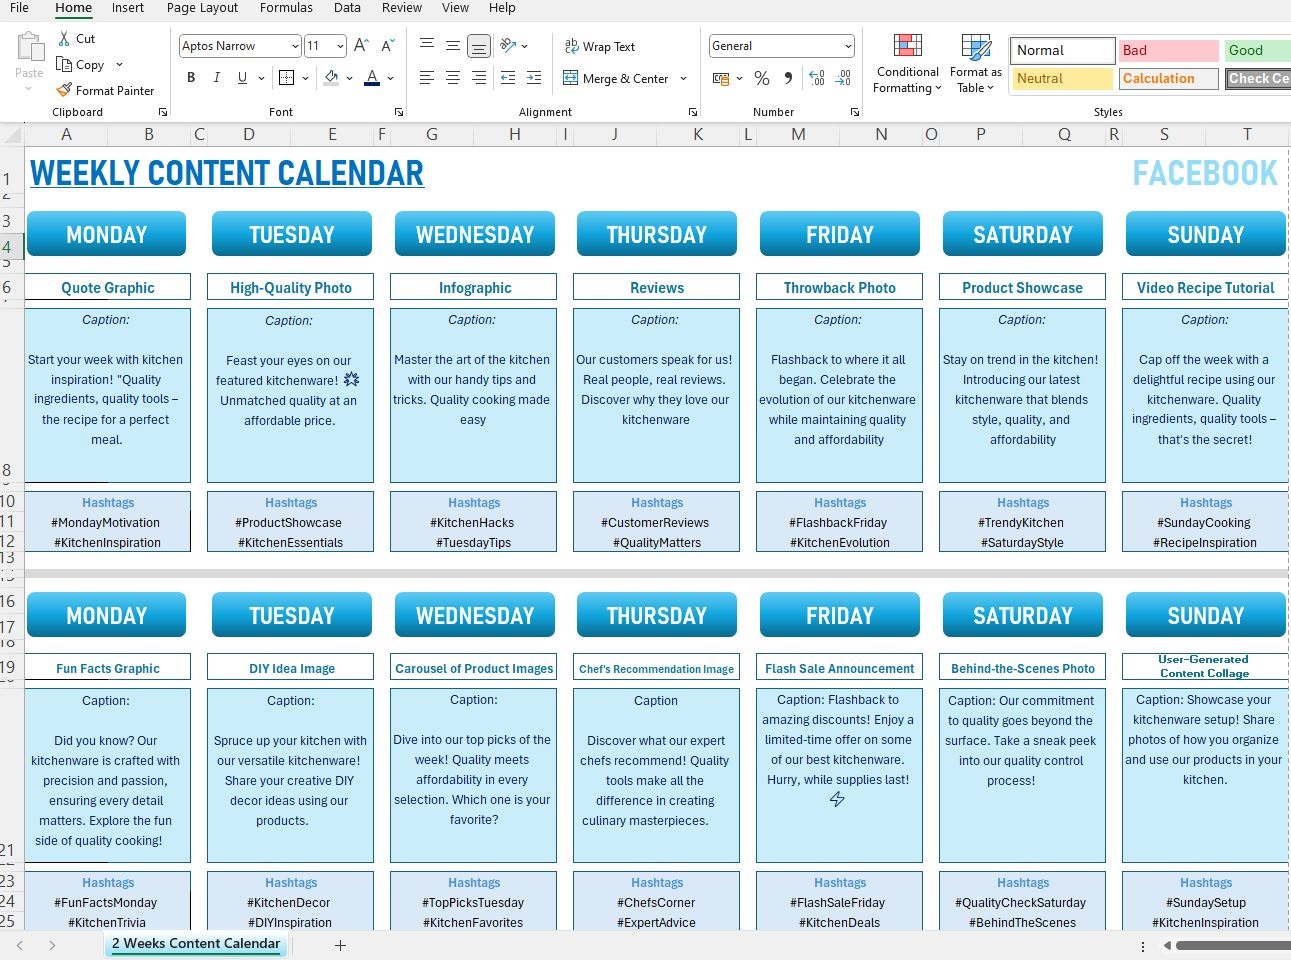Select column header G
This screenshot has height=960, width=1291.
tap(431, 134)
